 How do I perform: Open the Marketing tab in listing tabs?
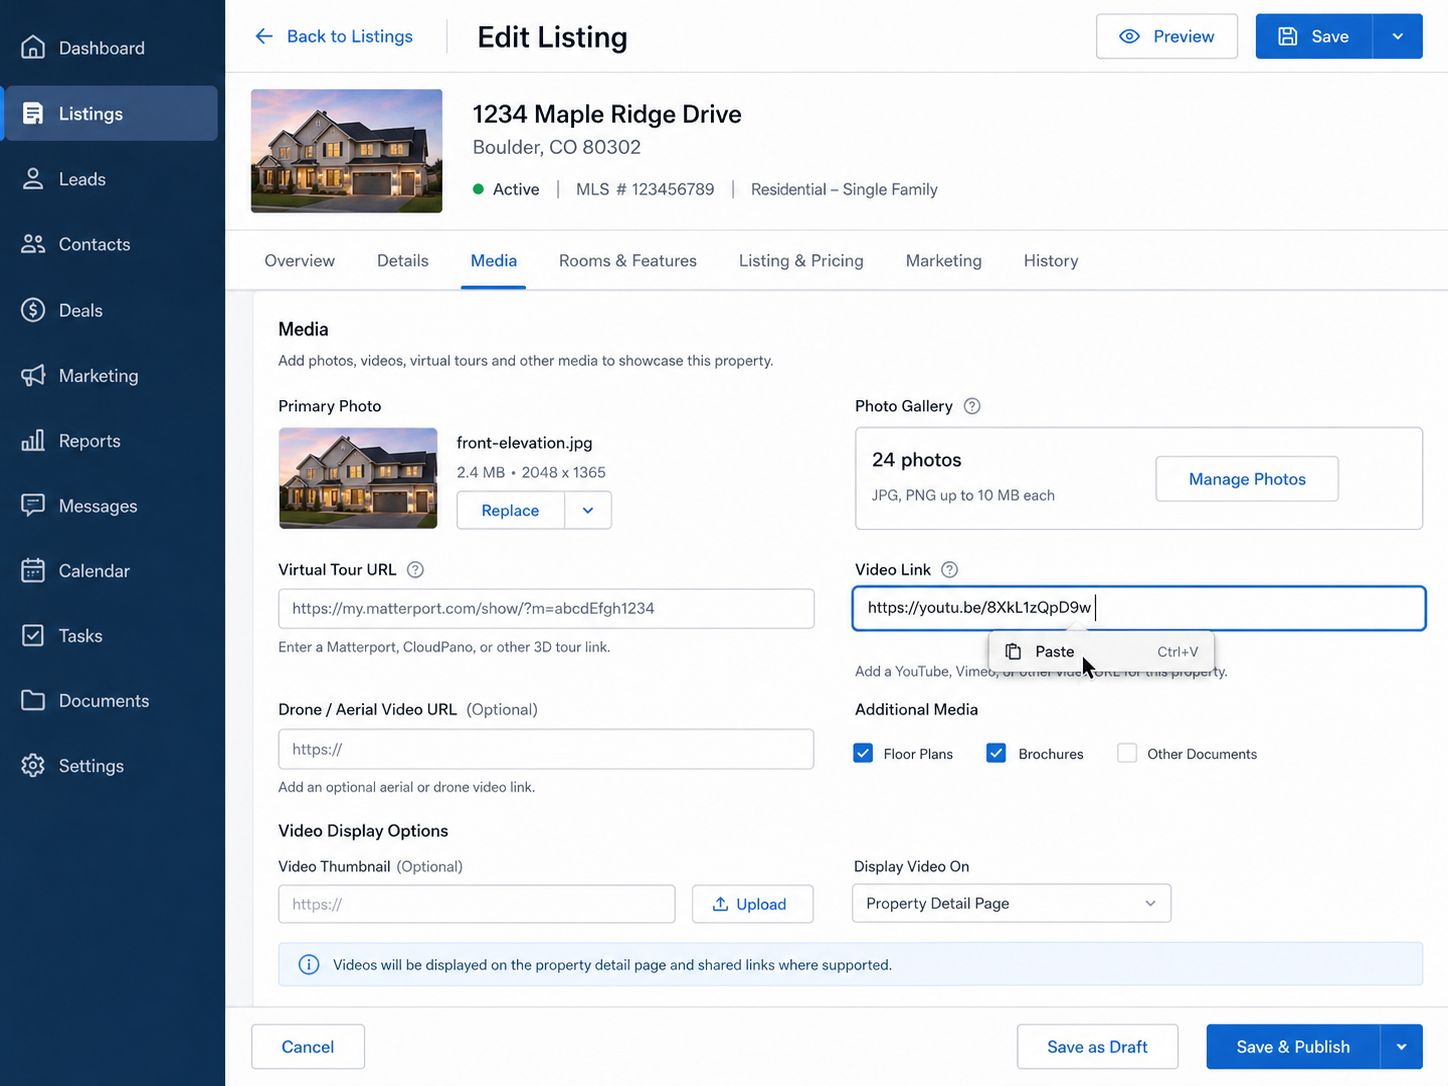(944, 261)
